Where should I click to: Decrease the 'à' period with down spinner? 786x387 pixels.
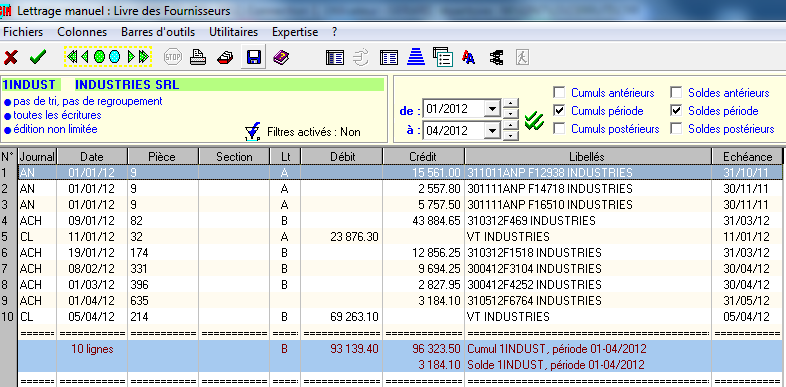[510, 135]
